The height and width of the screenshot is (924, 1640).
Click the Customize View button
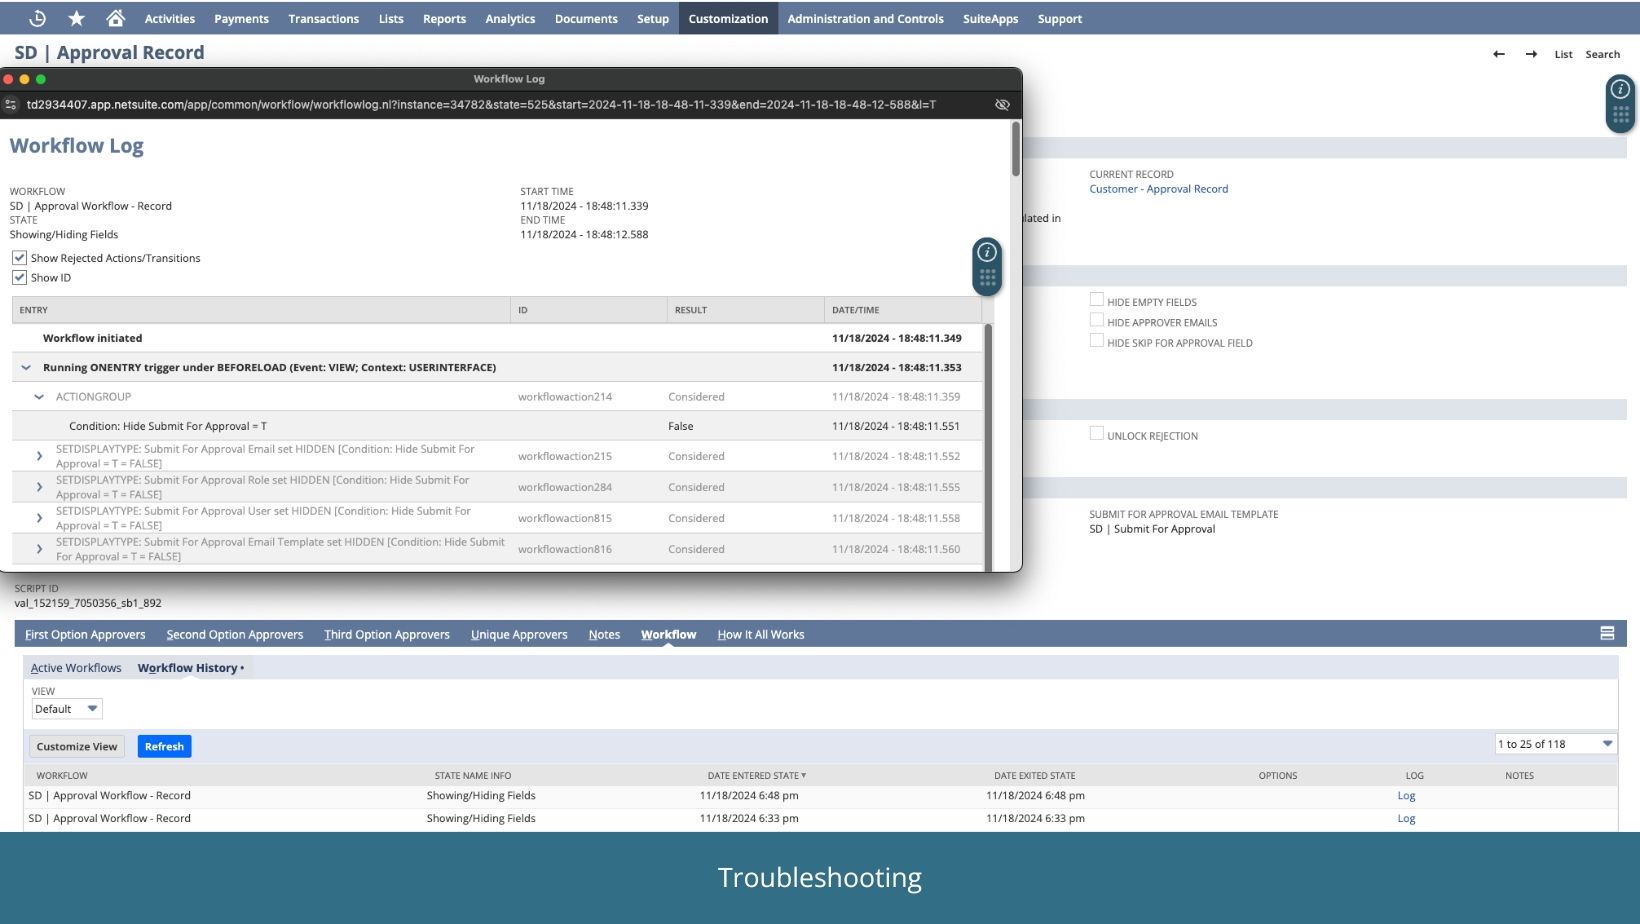pos(77,746)
